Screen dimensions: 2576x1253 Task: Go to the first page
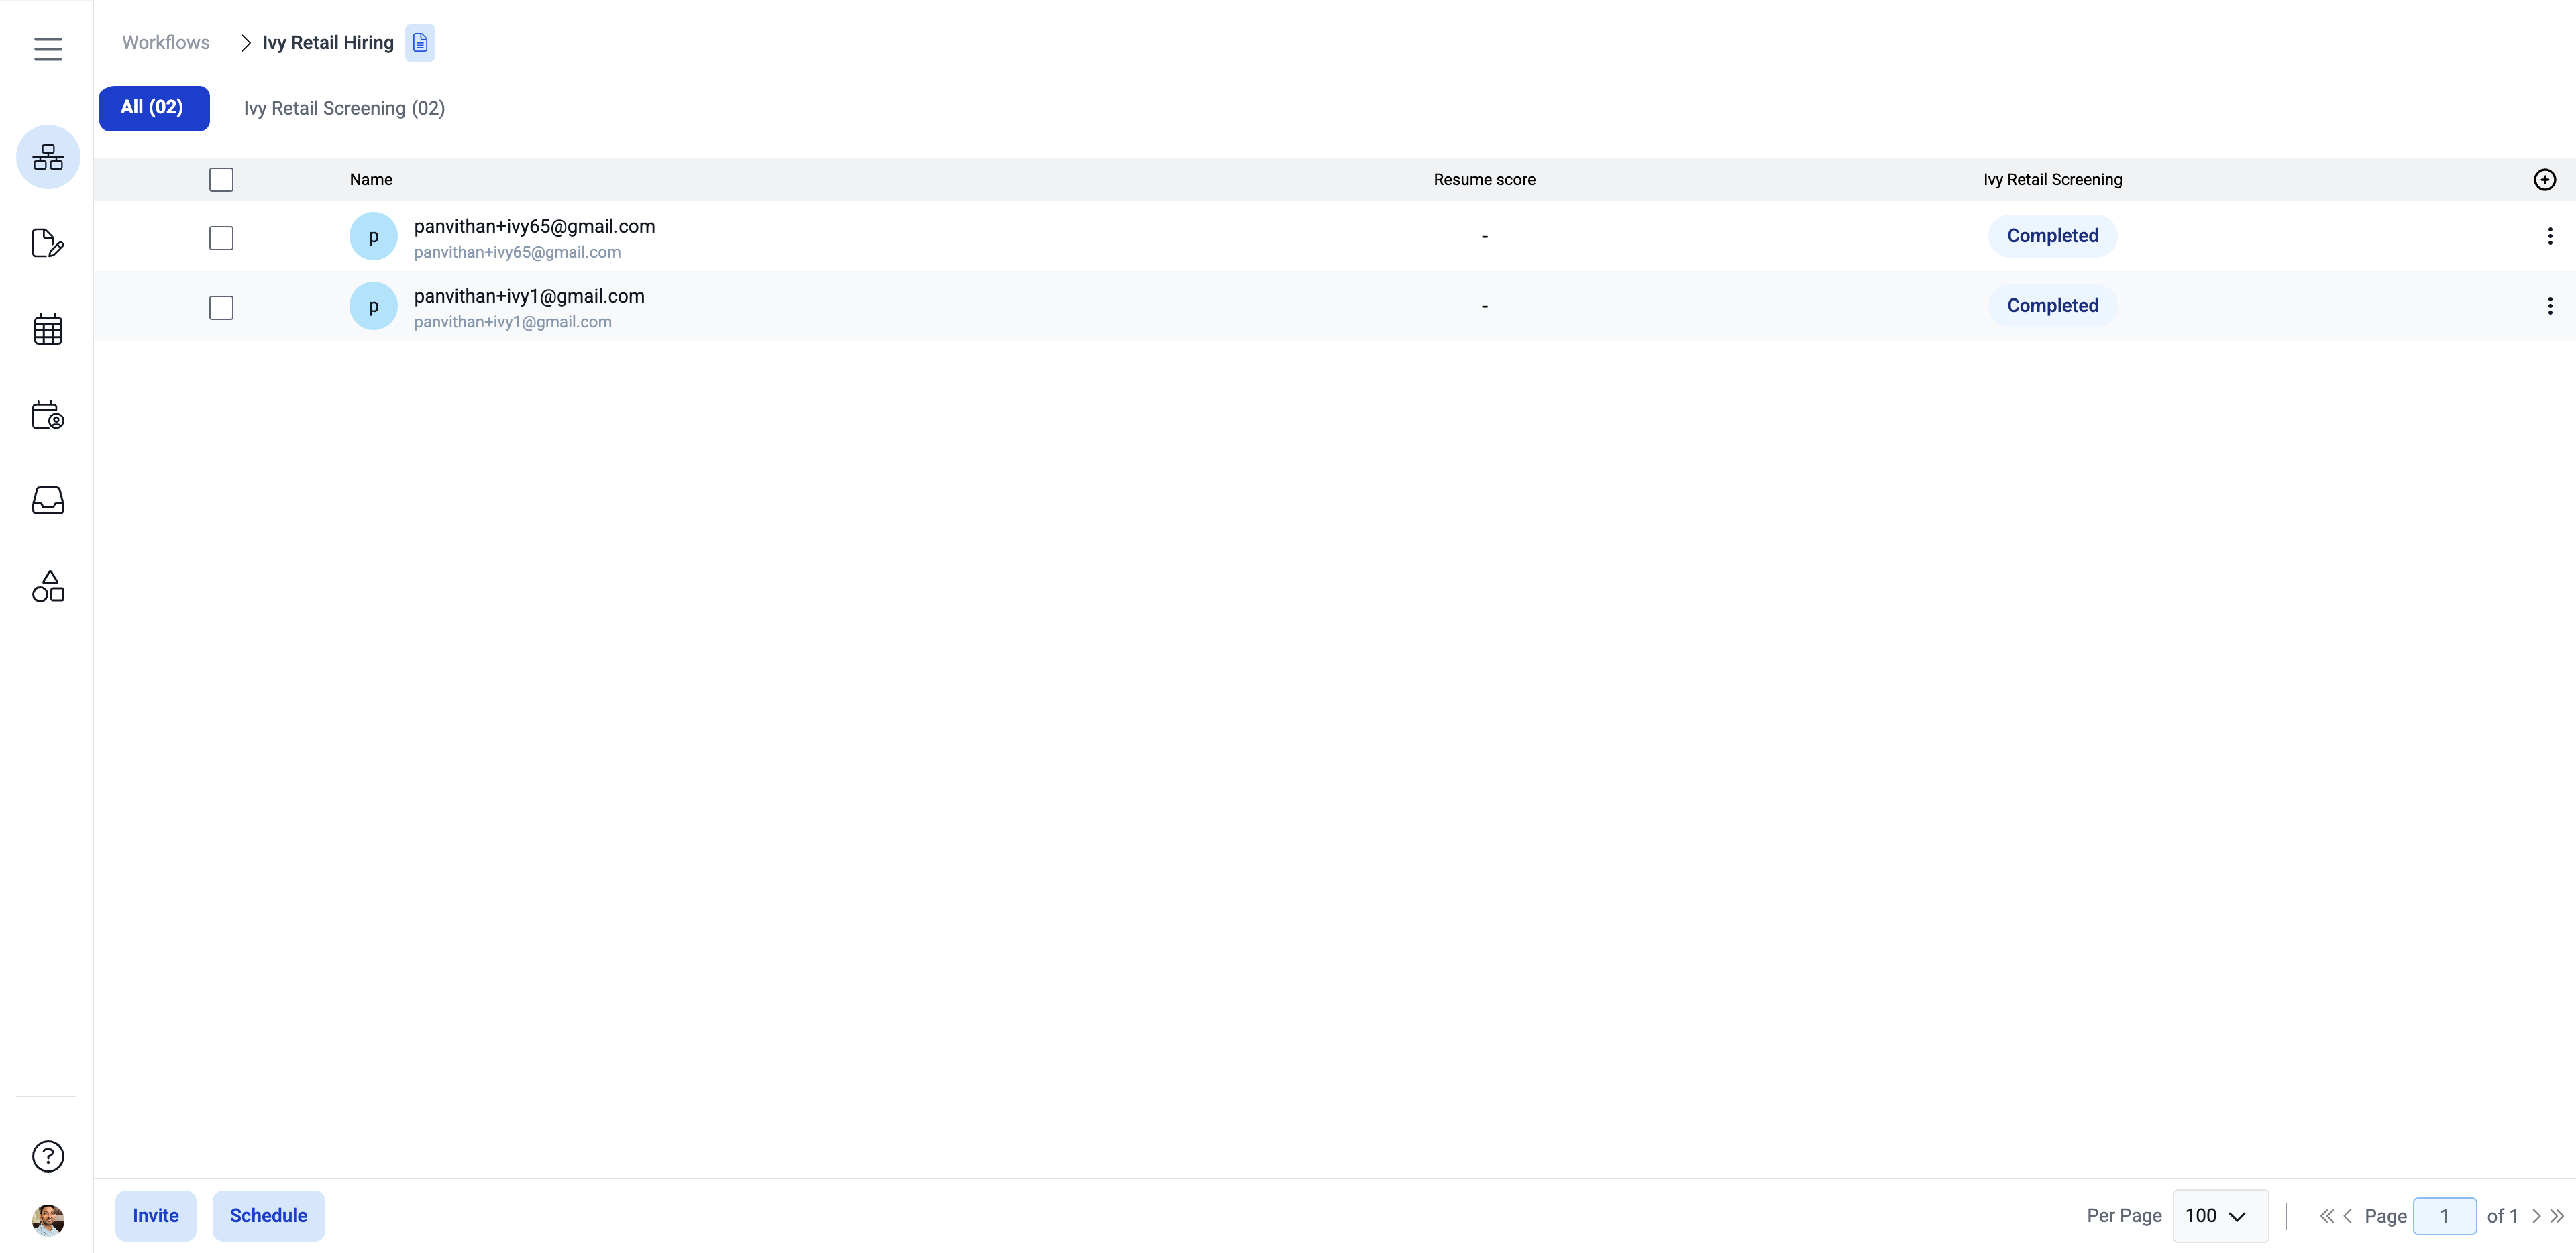pos(2327,1216)
